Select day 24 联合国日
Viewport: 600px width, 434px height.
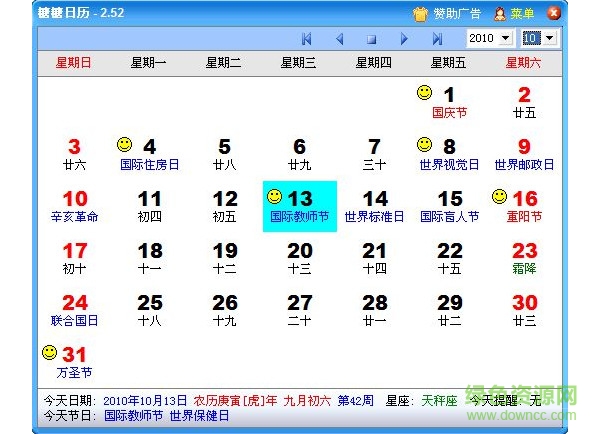[x=74, y=311]
